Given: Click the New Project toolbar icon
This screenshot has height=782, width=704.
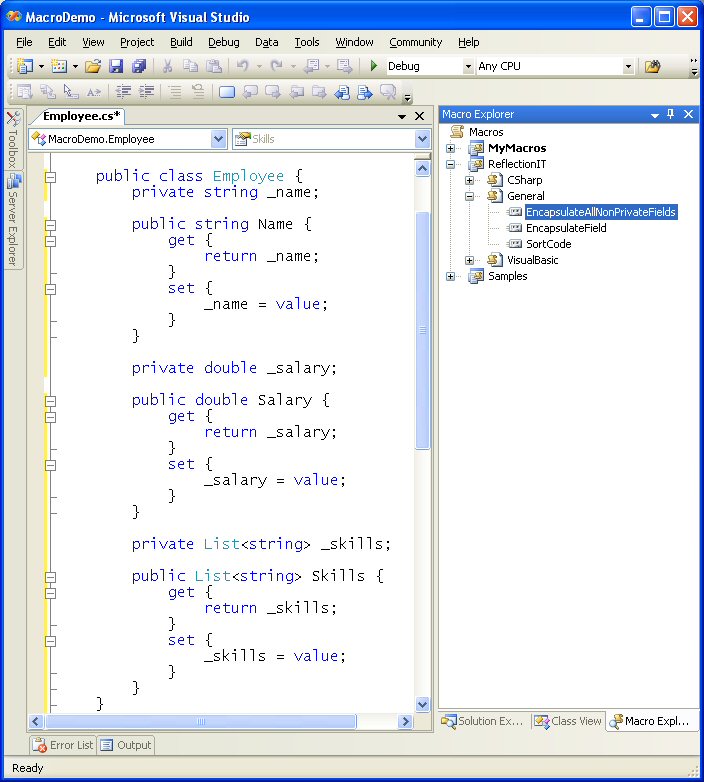Looking at the screenshot, I should point(25,66).
